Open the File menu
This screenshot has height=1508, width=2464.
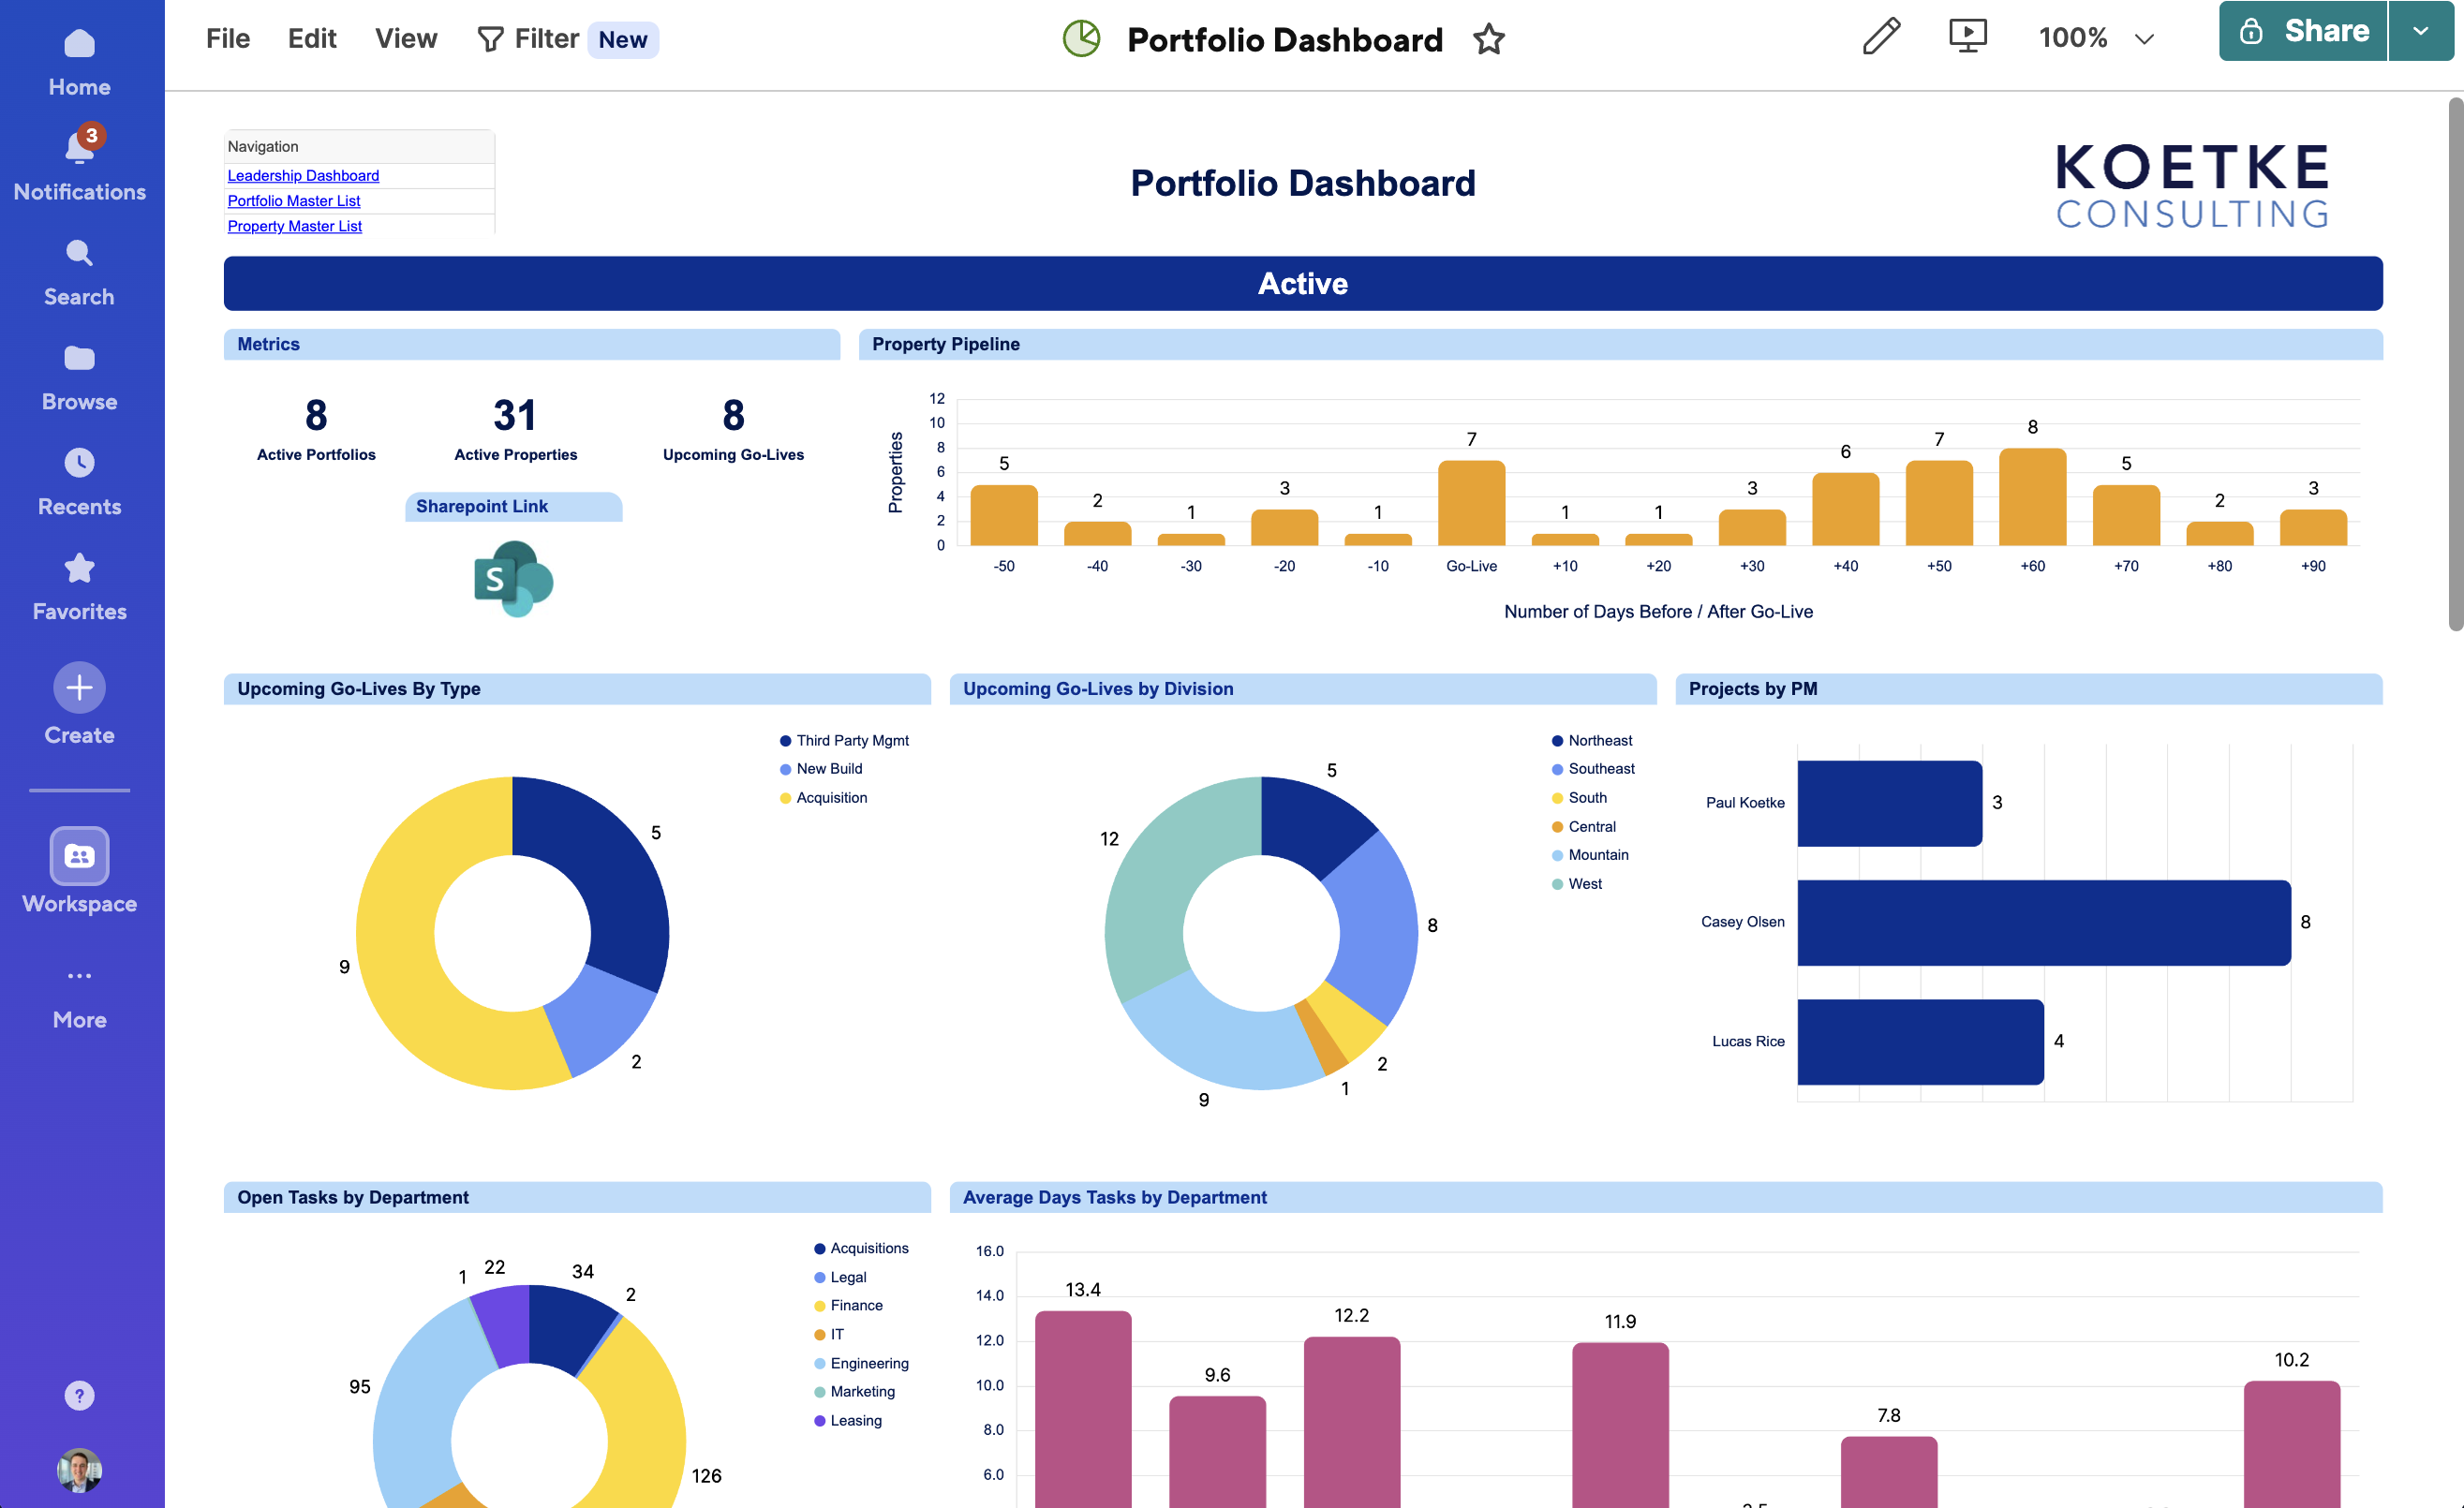coord(228,39)
